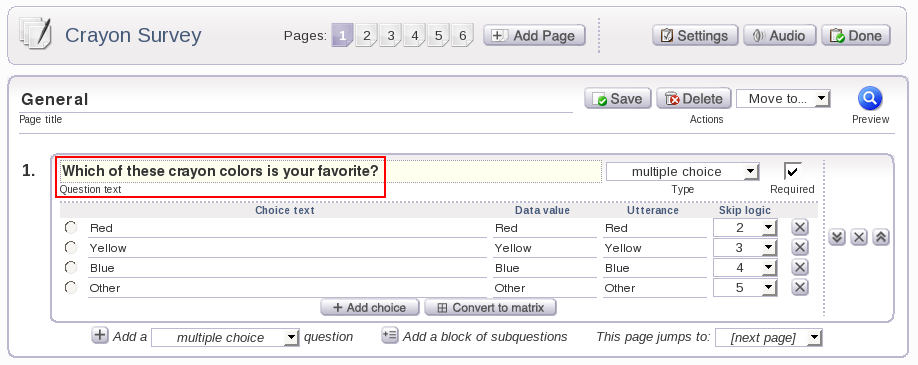The height and width of the screenshot is (365, 918).
Task: Open the multiple choice Type dropdown
Action: pos(683,172)
